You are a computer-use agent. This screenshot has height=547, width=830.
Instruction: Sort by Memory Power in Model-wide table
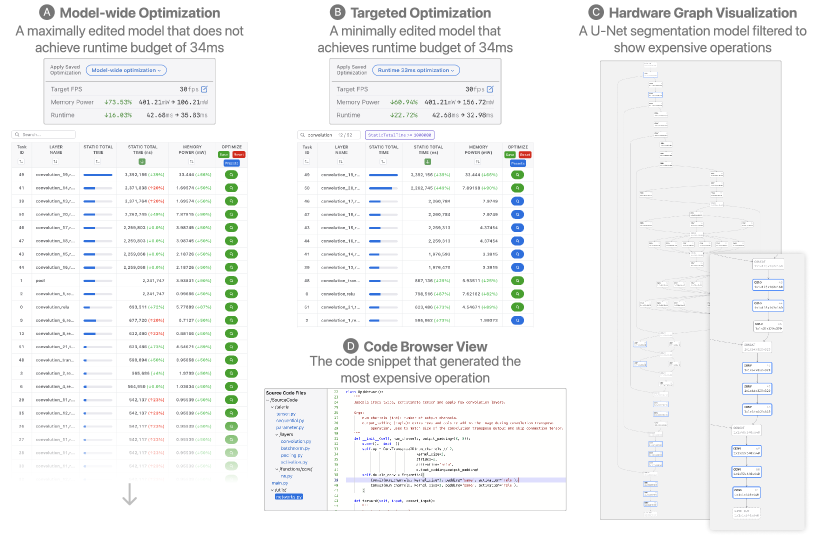[x=192, y=162]
